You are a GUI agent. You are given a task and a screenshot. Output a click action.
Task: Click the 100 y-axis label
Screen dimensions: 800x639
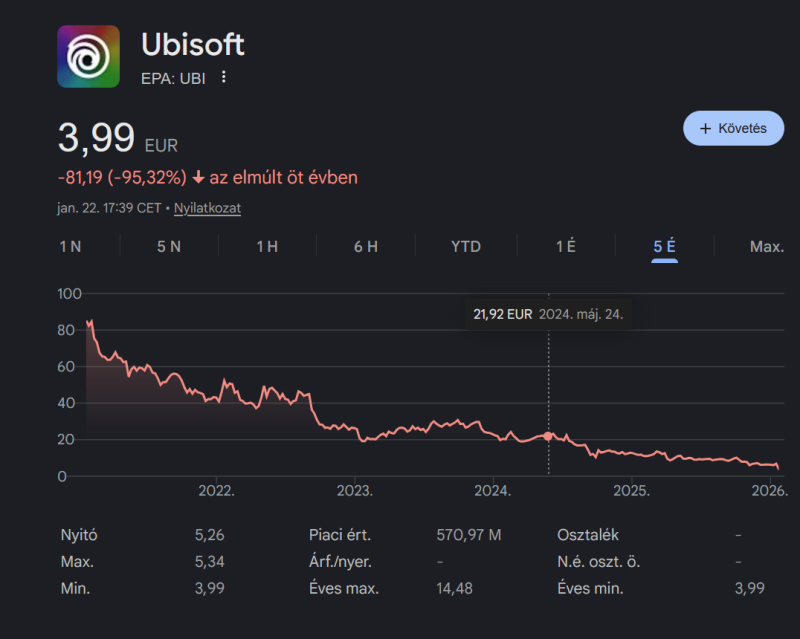coord(69,294)
